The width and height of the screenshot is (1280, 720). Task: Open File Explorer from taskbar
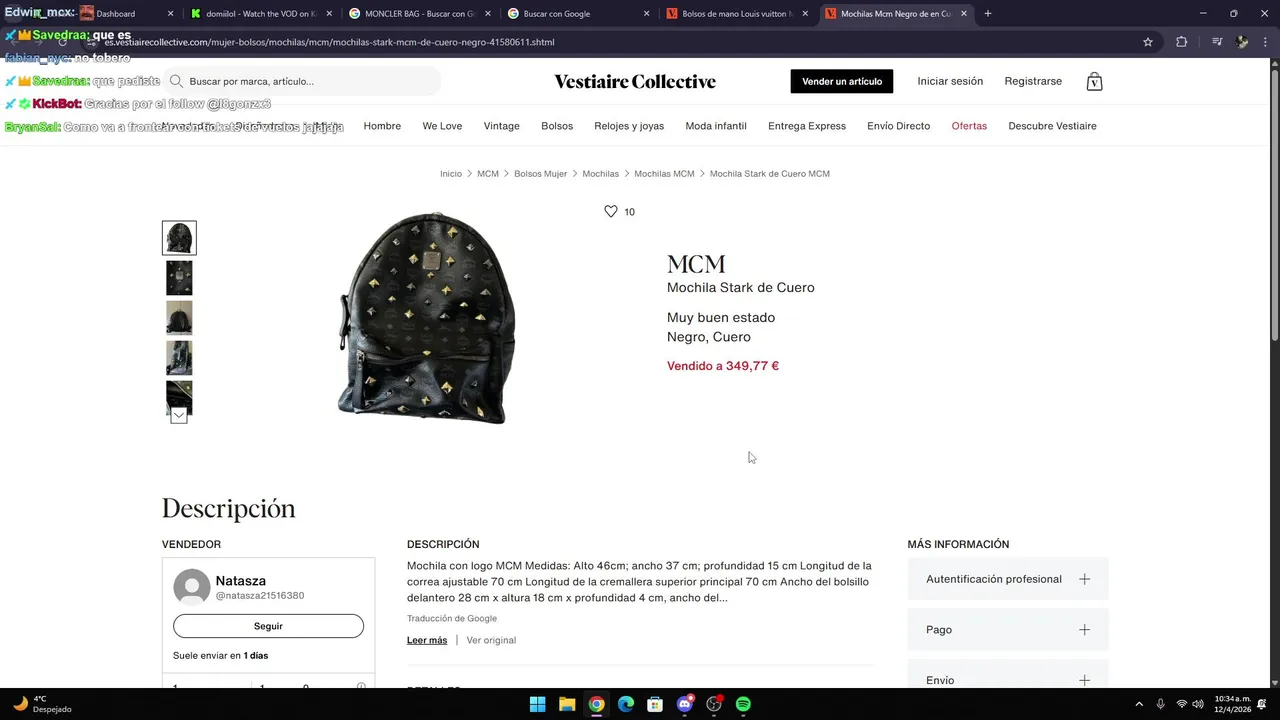coord(567,704)
